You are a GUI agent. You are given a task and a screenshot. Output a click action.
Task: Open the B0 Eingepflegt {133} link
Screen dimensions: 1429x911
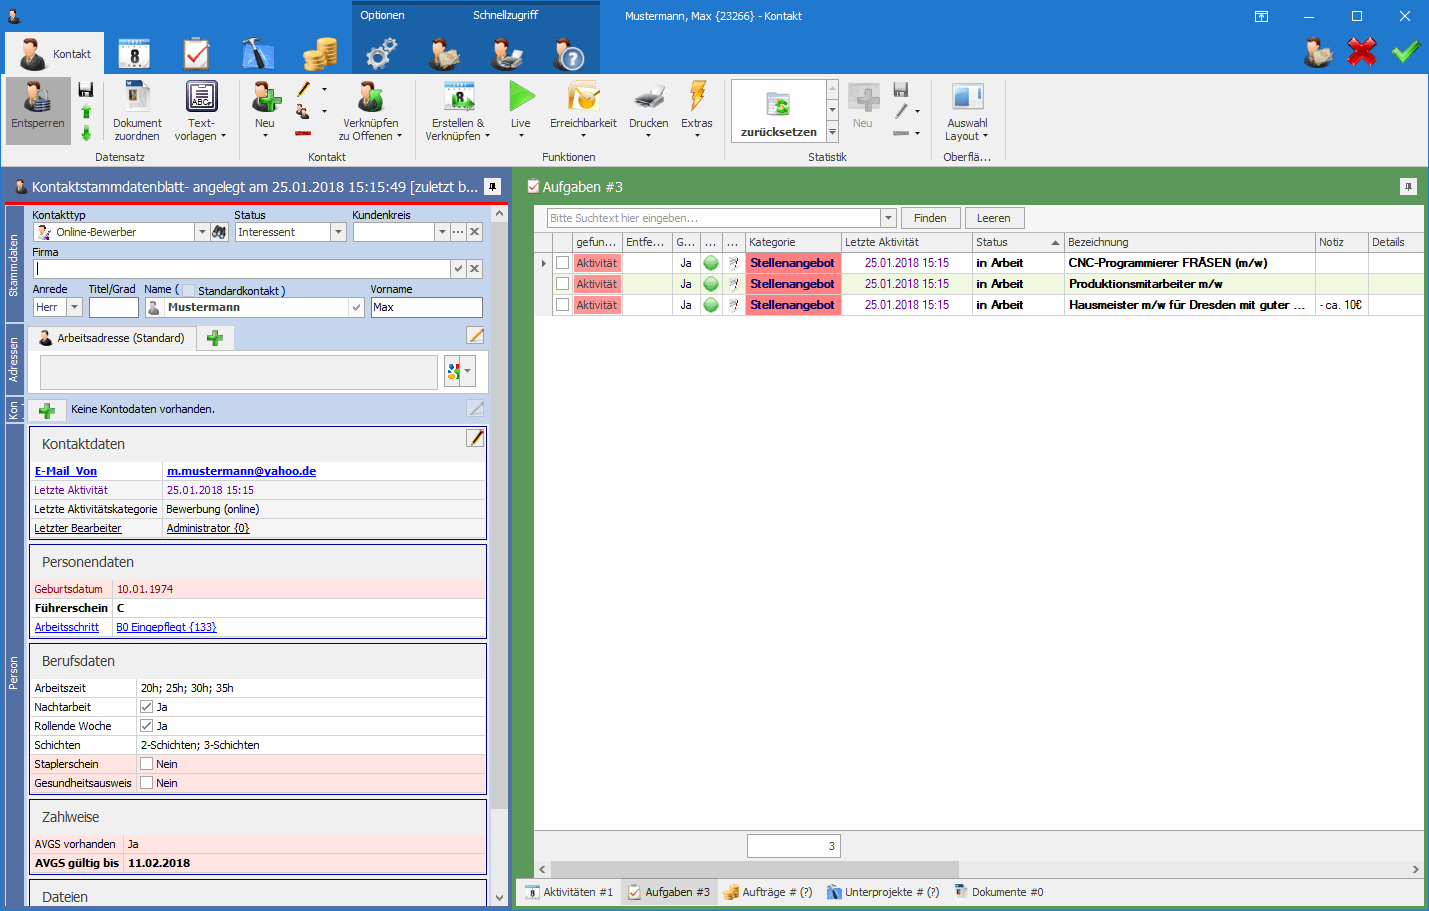pos(166,627)
